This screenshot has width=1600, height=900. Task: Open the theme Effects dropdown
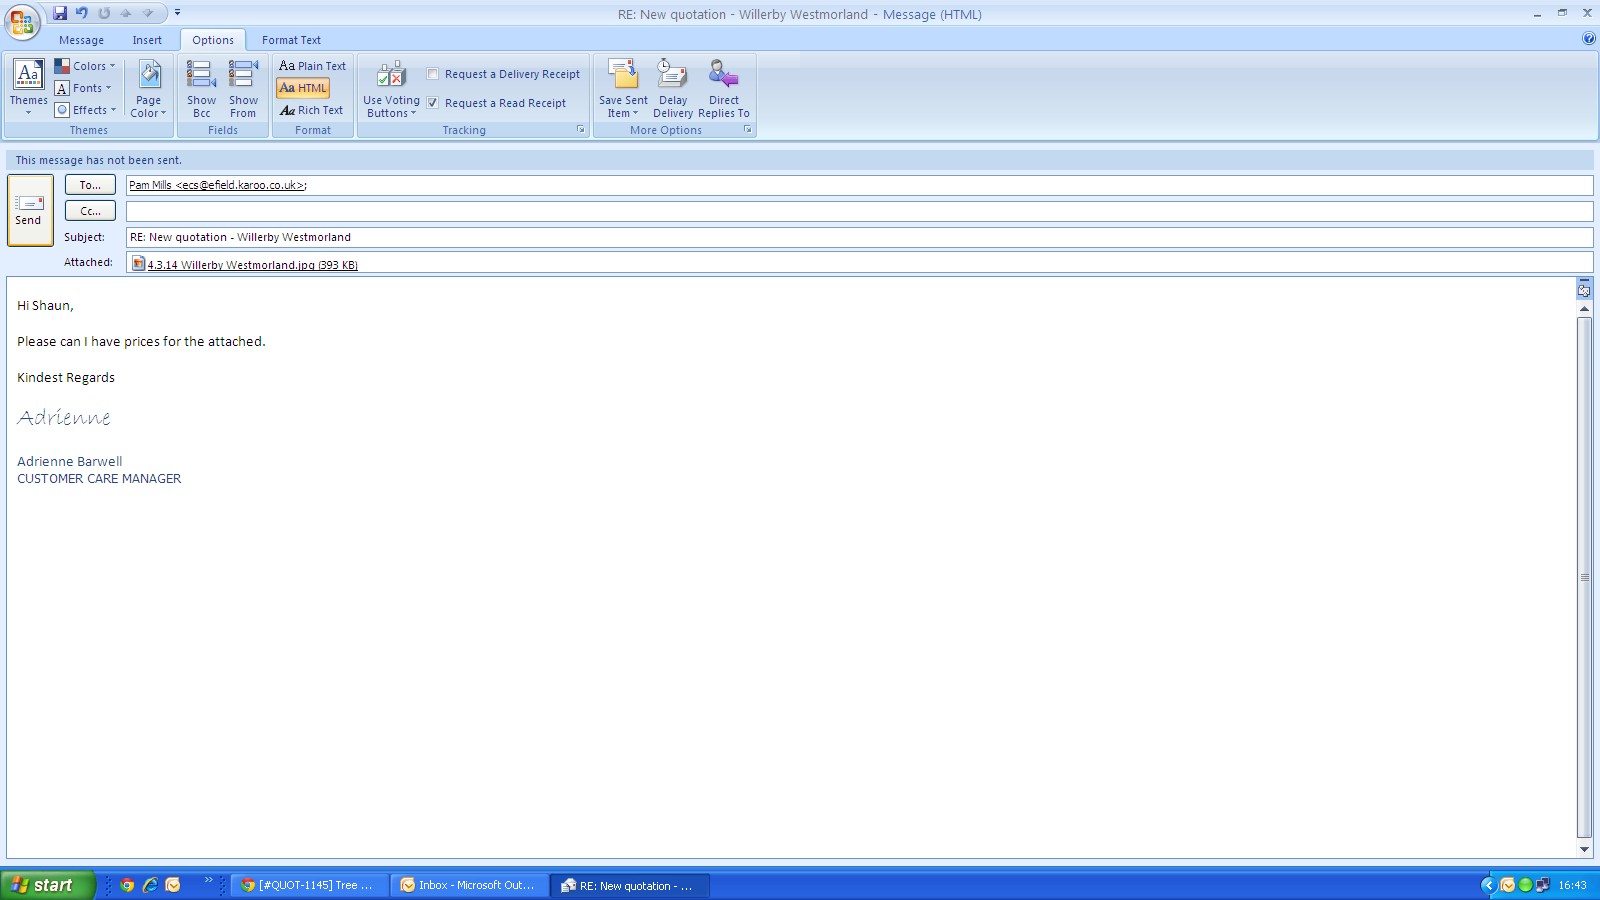click(x=85, y=110)
